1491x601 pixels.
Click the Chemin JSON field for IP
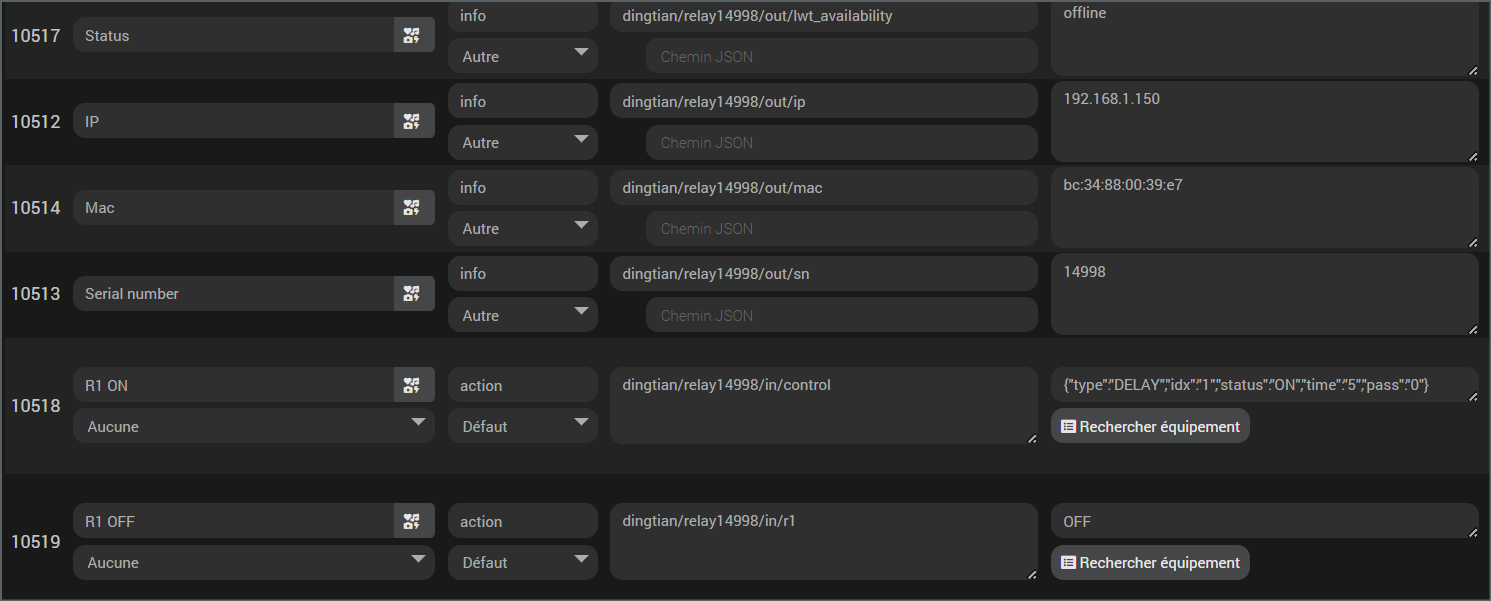click(841, 143)
